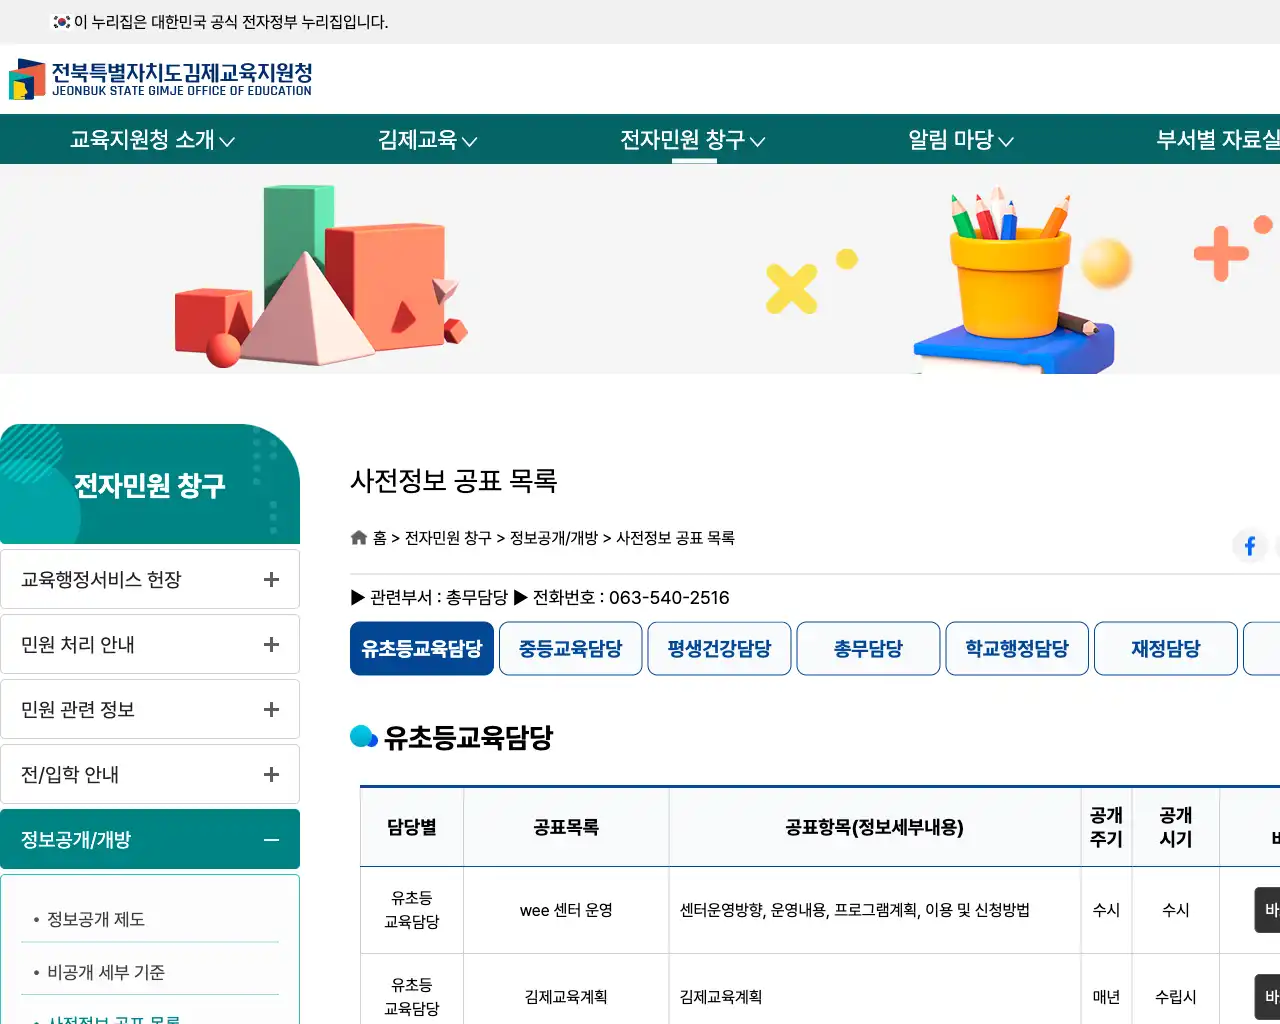Click 사전정보 공표 목록 breadcrumb link
Image resolution: width=1280 pixels, height=1024 pixels.
click(x=675, y=538)
